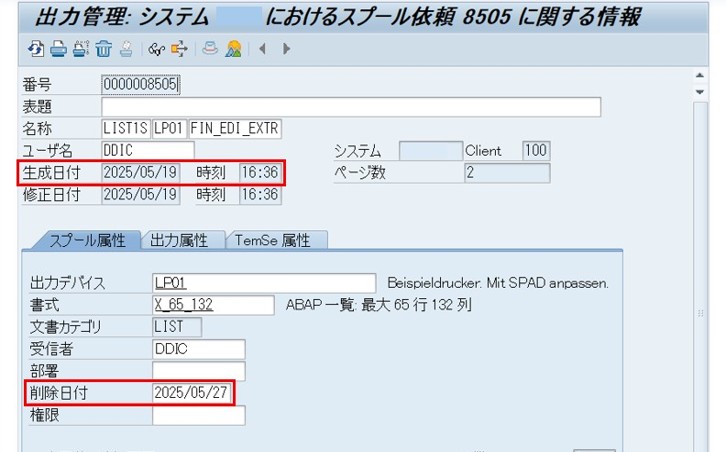Click the 'ABAP 一覧: 最大 65 行 132 列' description
726x452 pixels.
point(379,305)
